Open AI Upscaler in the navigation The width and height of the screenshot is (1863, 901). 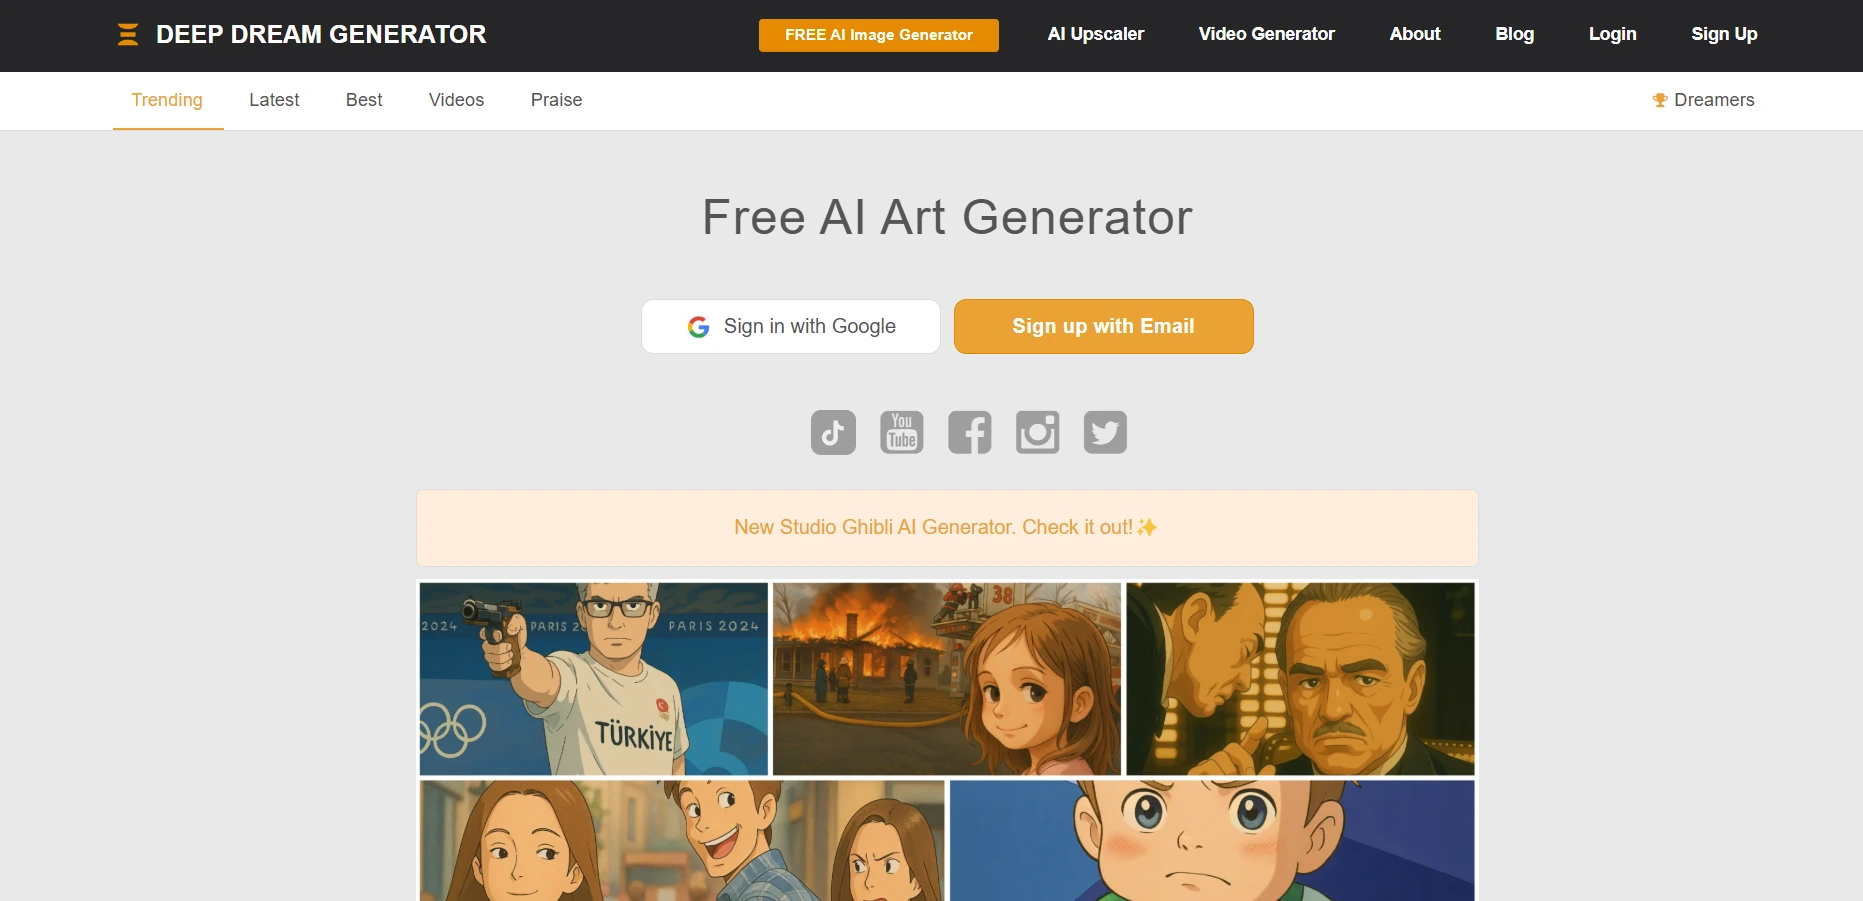point(1096,34)
